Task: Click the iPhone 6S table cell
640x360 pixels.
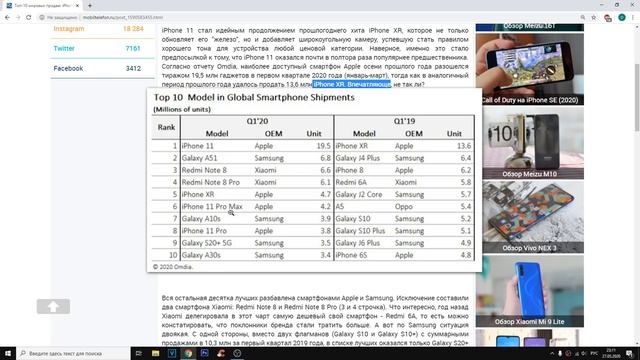Action: point(351,255)
